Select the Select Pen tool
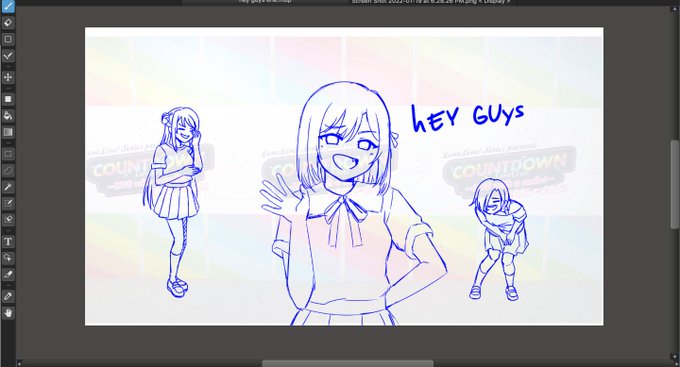The image size is (680, 367). tap(8, 203)
